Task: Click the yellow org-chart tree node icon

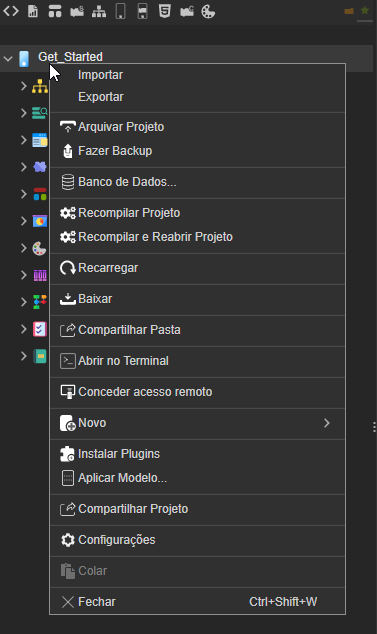Action: (x=40, y=86)
